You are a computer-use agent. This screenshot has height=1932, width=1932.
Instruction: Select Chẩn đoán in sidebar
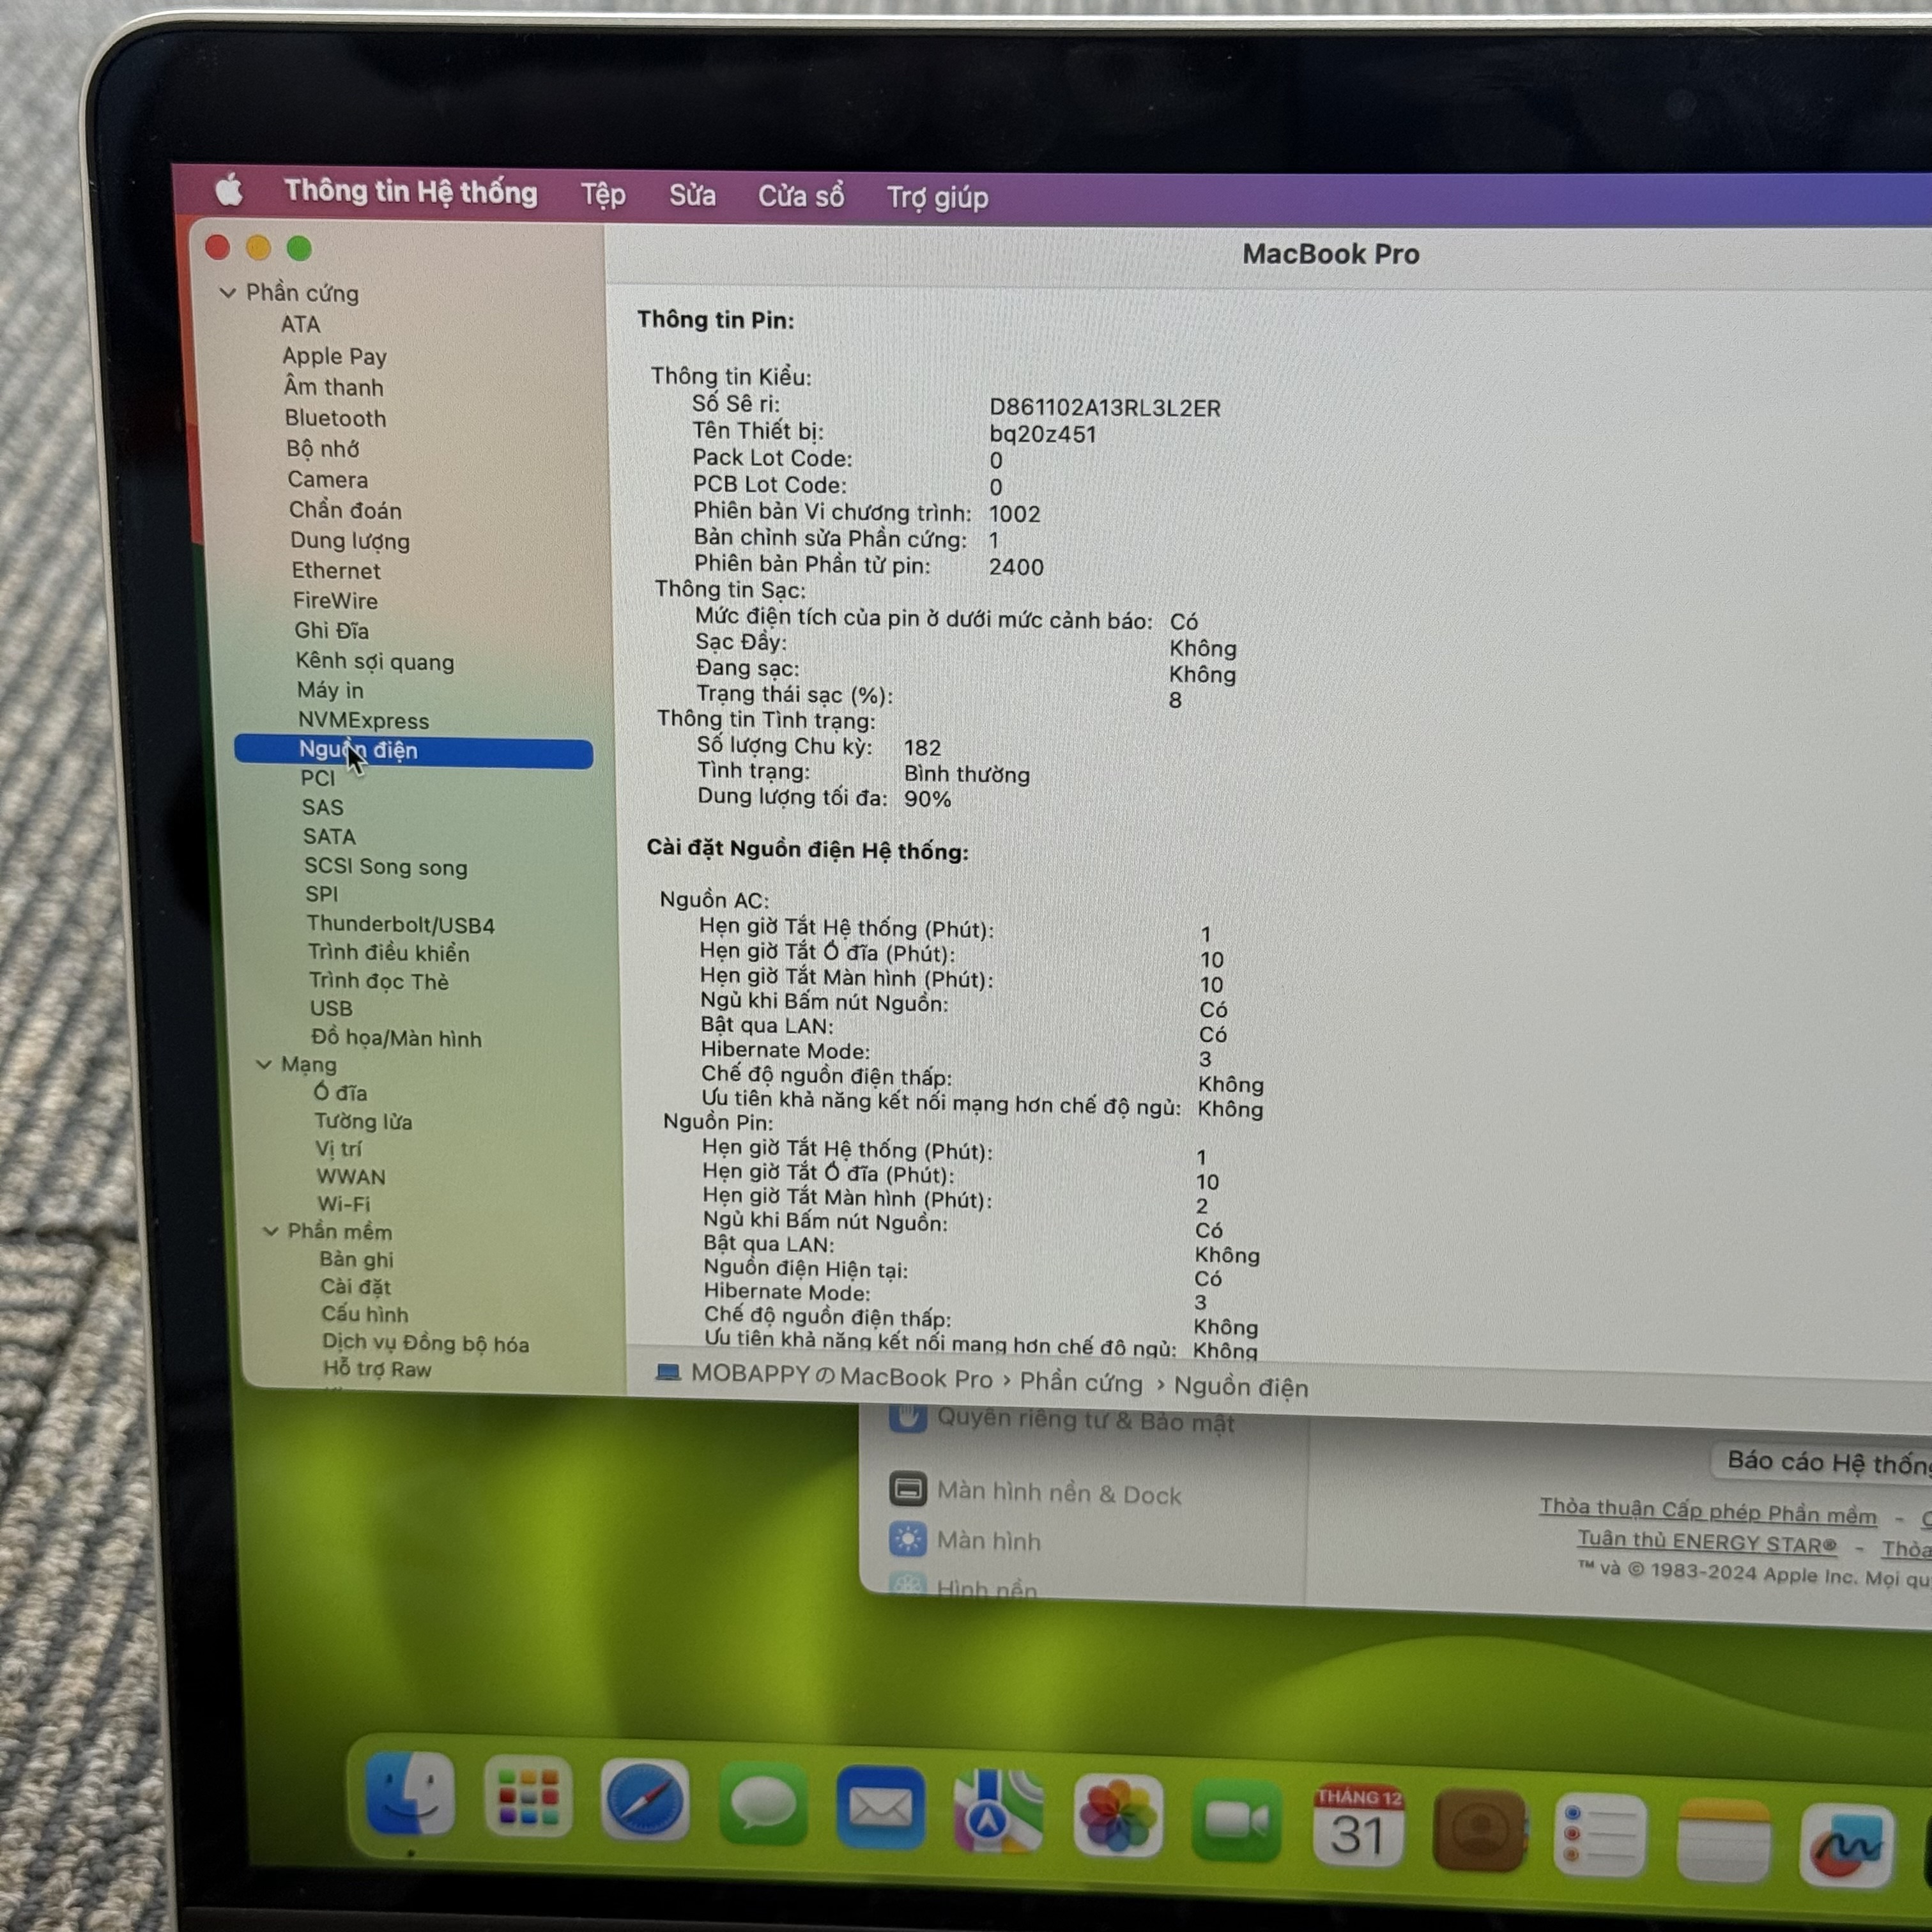[345, 510]
